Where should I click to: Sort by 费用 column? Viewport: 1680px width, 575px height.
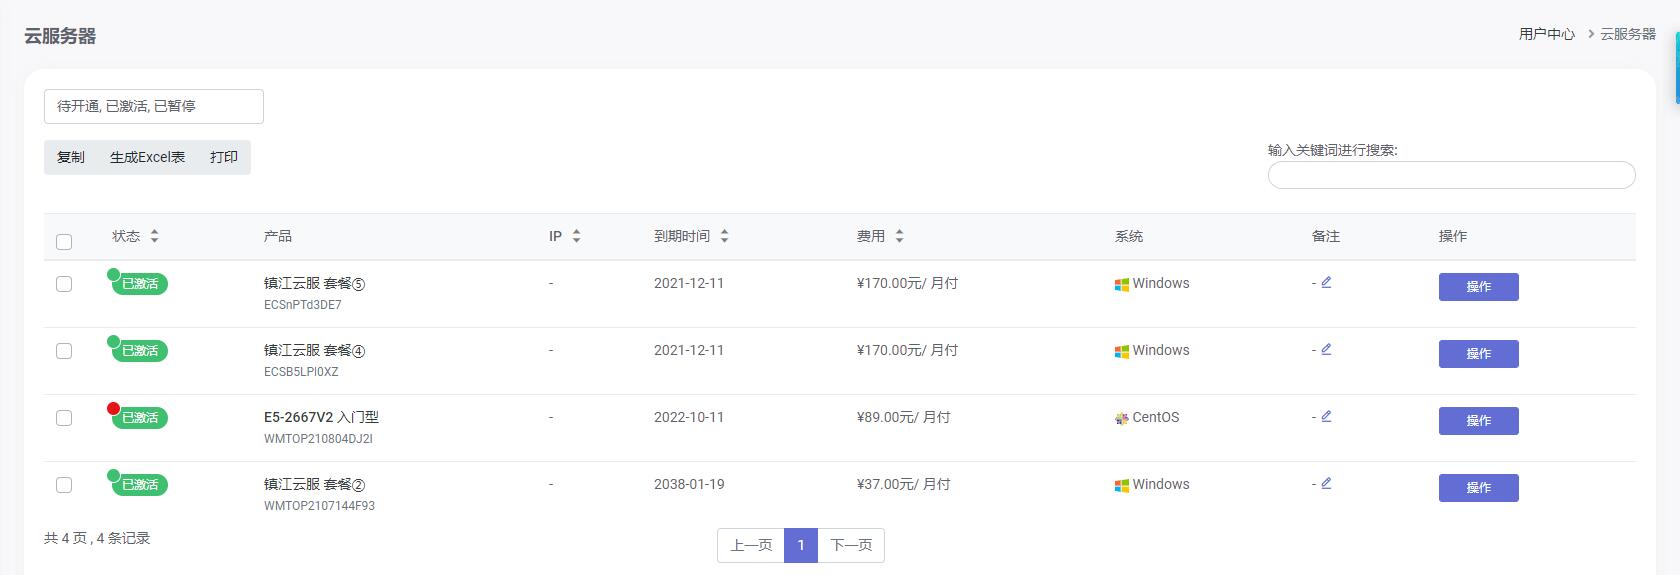tap(899, 236)
